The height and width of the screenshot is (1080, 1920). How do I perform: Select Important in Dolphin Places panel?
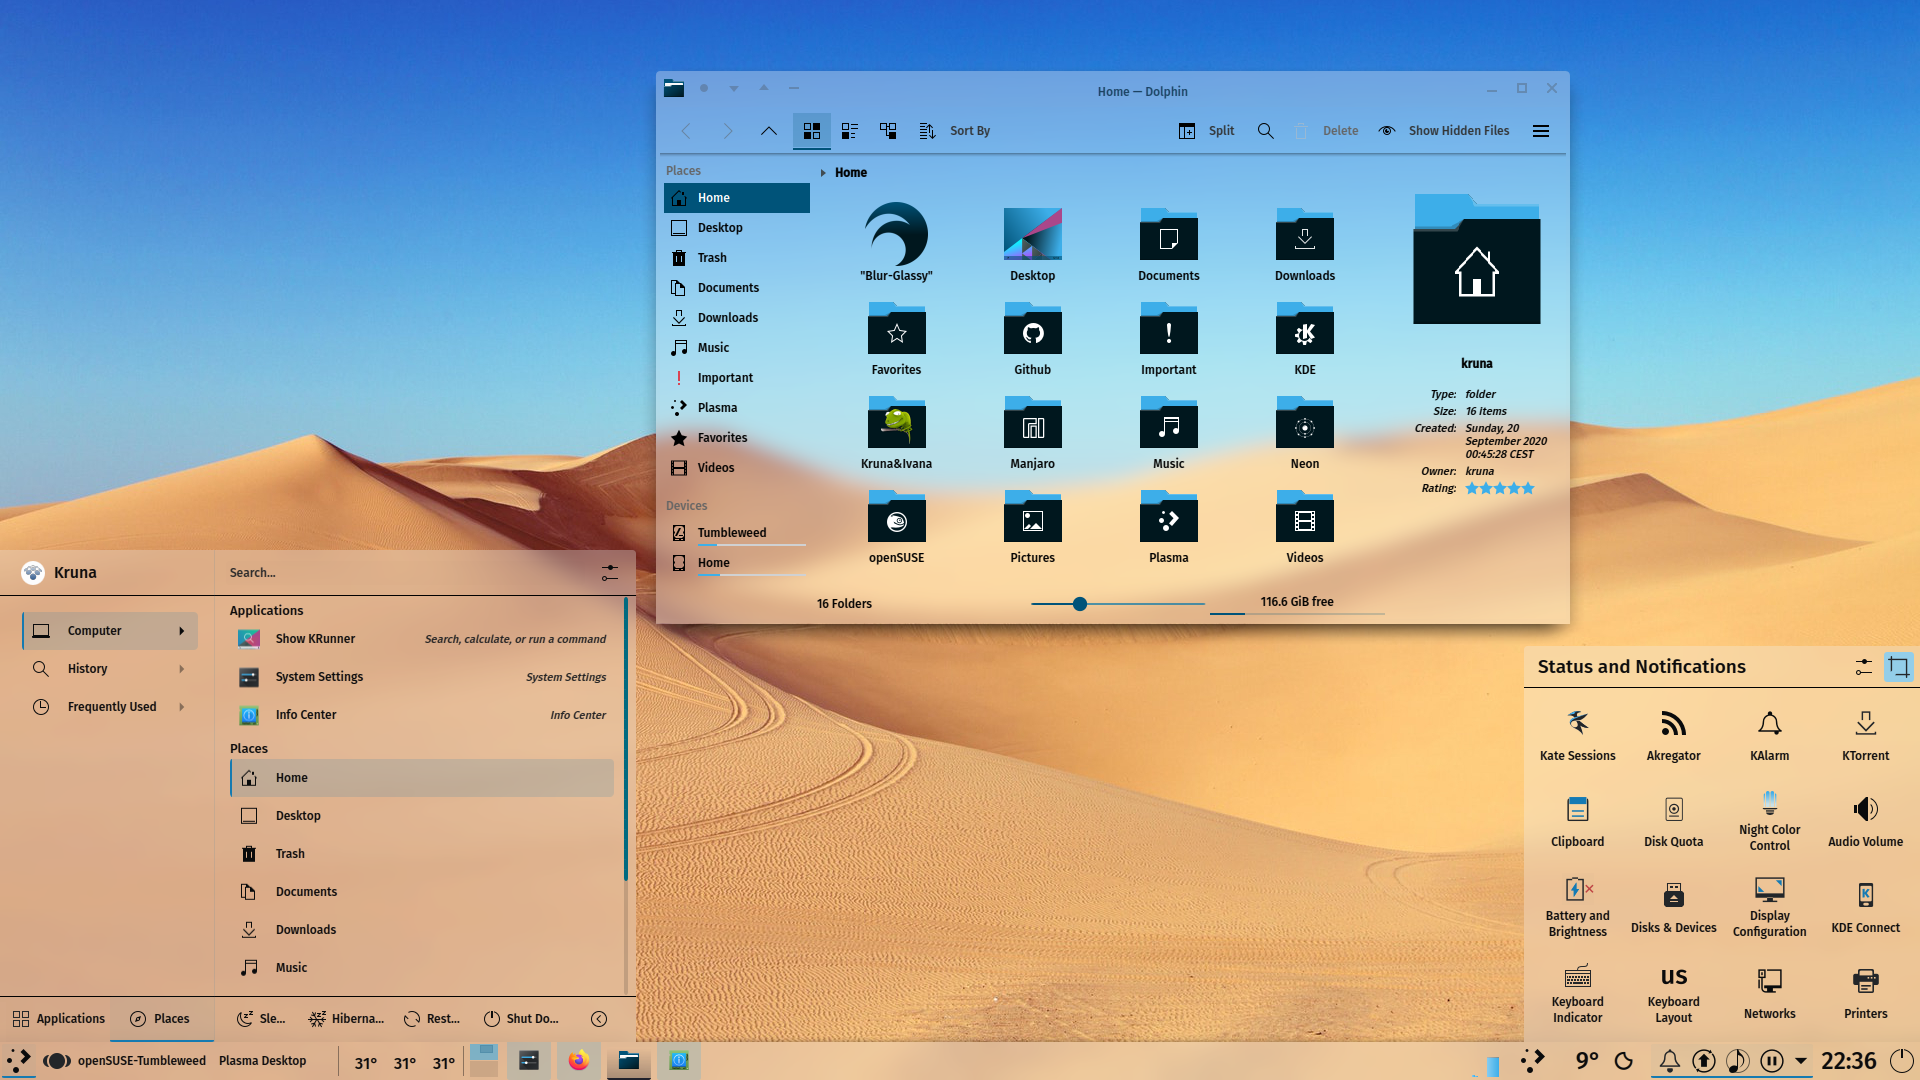click(737, 378)
